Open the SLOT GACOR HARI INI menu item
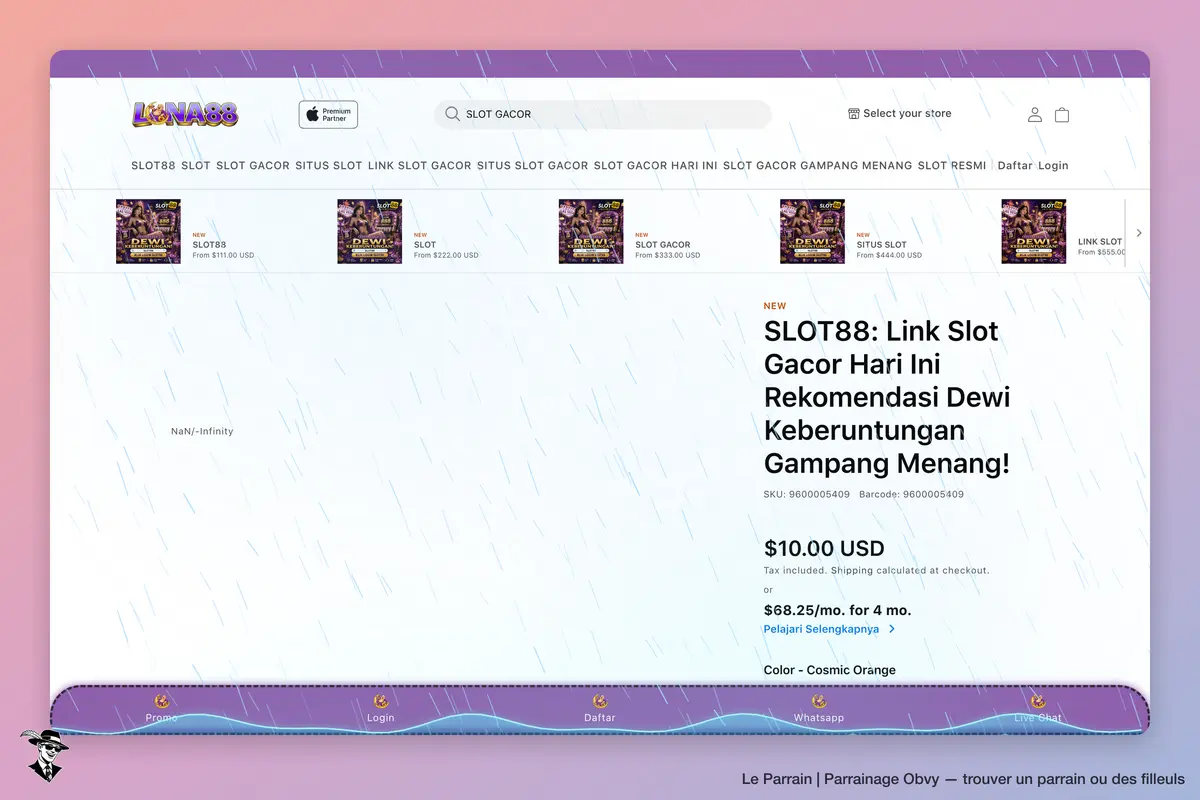 (x=656, y=166)
